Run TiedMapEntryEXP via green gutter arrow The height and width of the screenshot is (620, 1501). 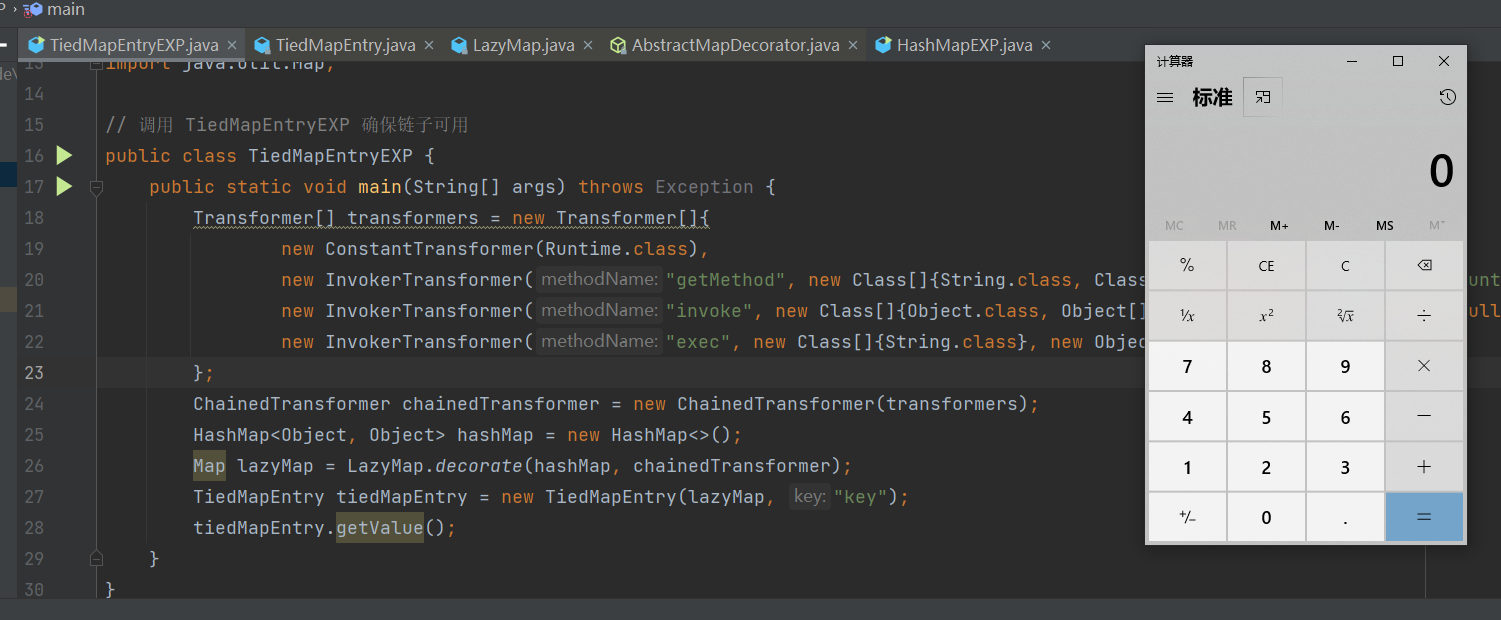tap(63, 155)
